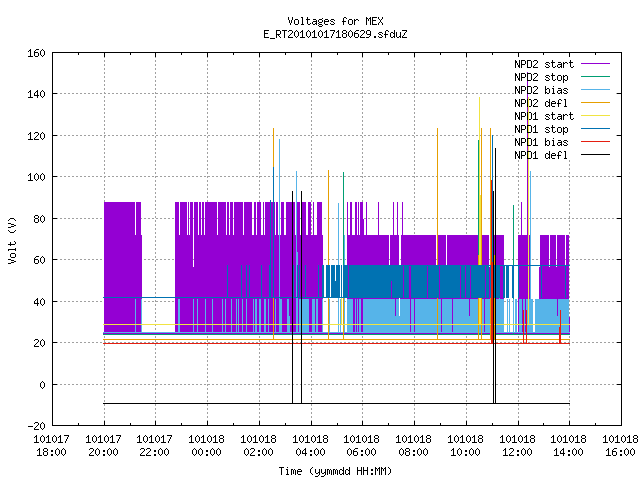Click the 101018 00:00 x-axis tick label

[207, 446]
